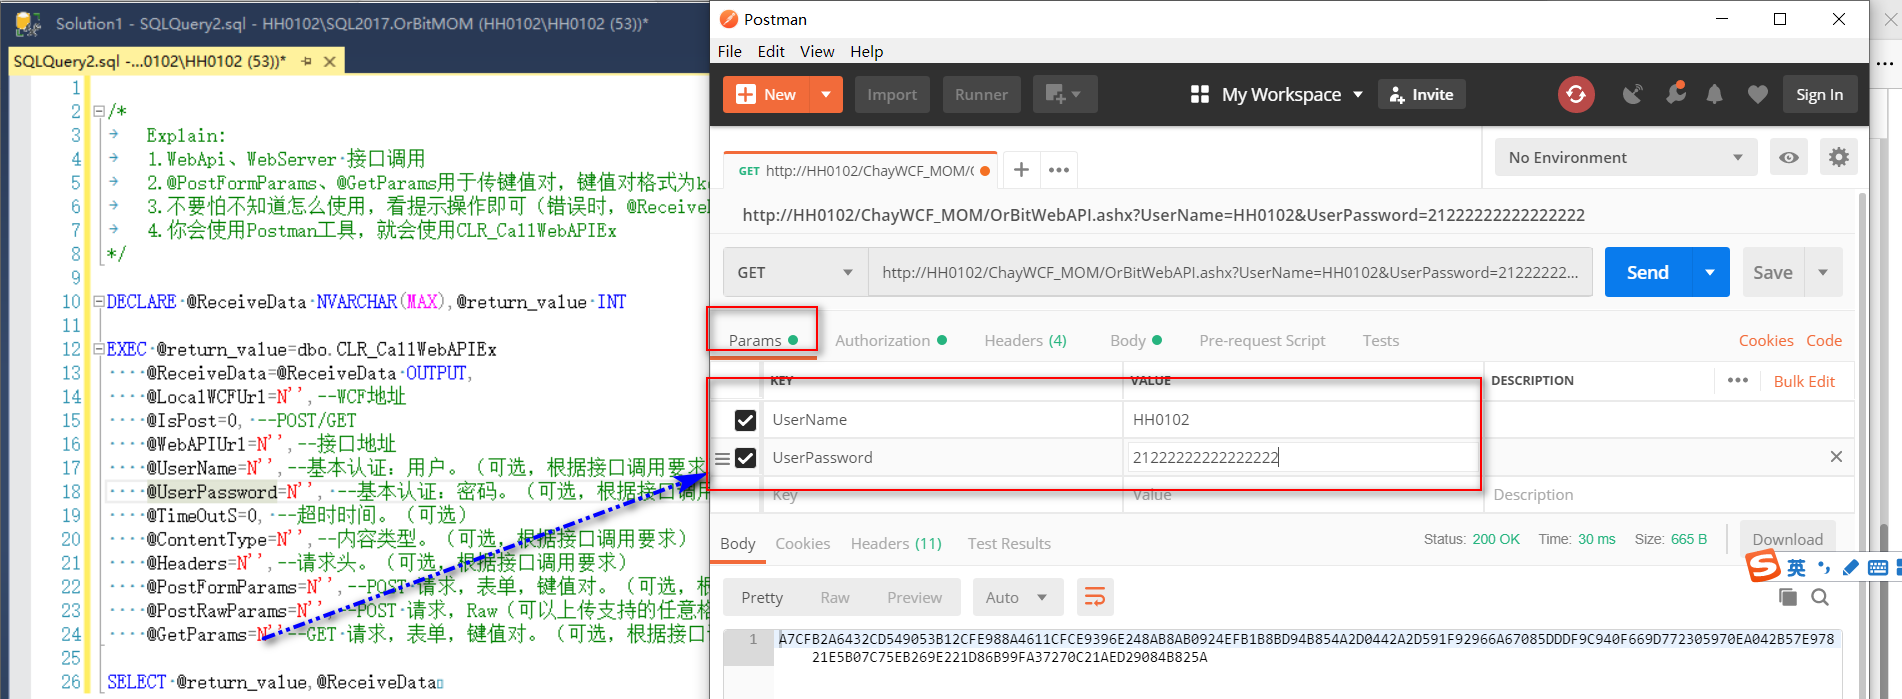Switch to response Cookies tab

(802, 543)
